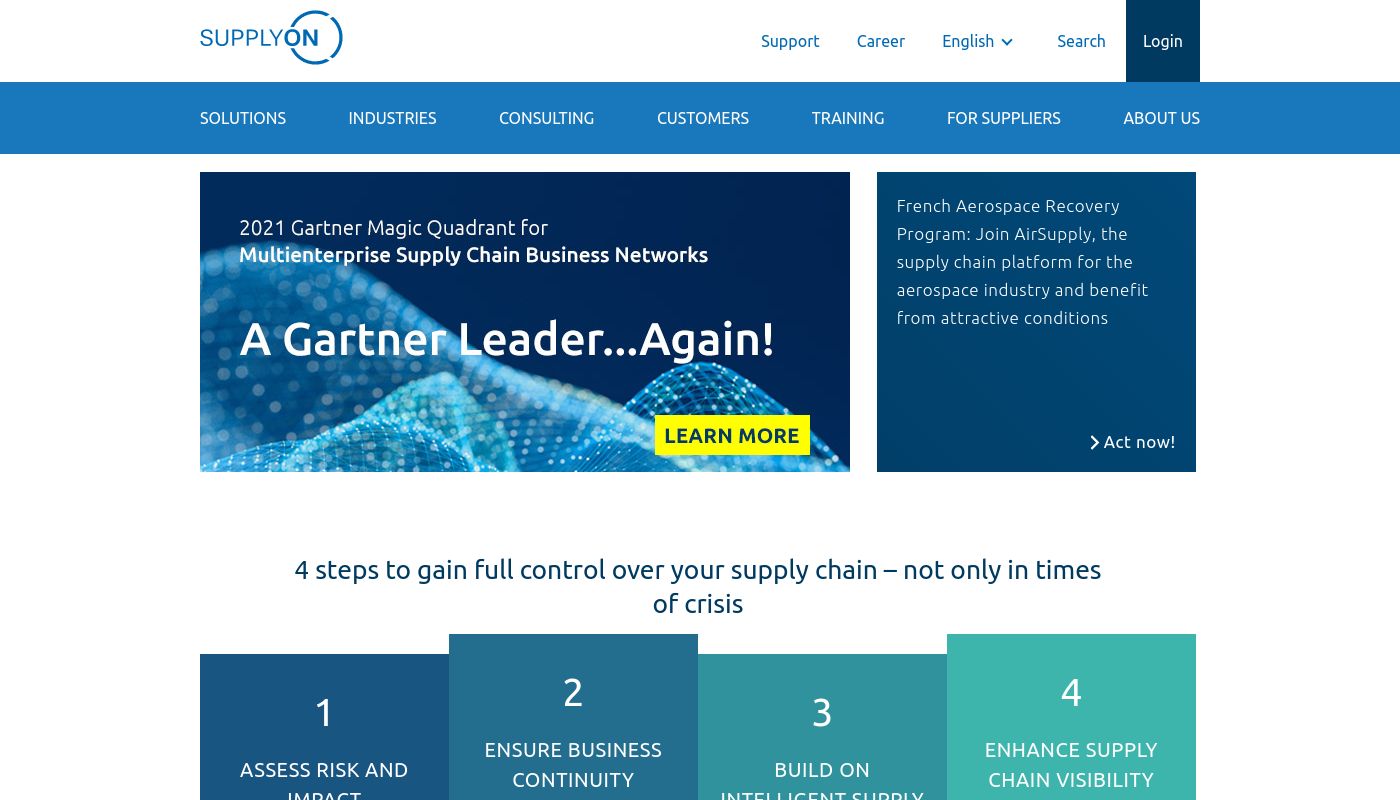Open the Solutions menu
Image resolution: width=1400 pixels, height=800 pixels.
243,118
